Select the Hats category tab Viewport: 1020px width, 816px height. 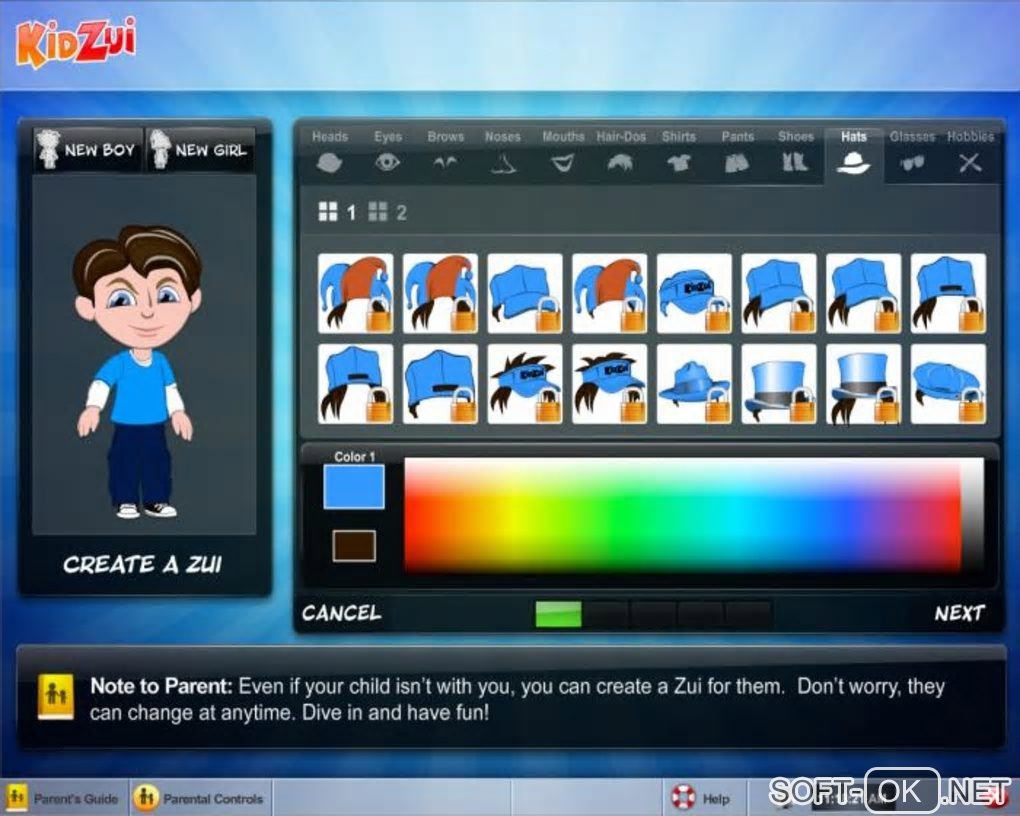[x=853, y=155]
